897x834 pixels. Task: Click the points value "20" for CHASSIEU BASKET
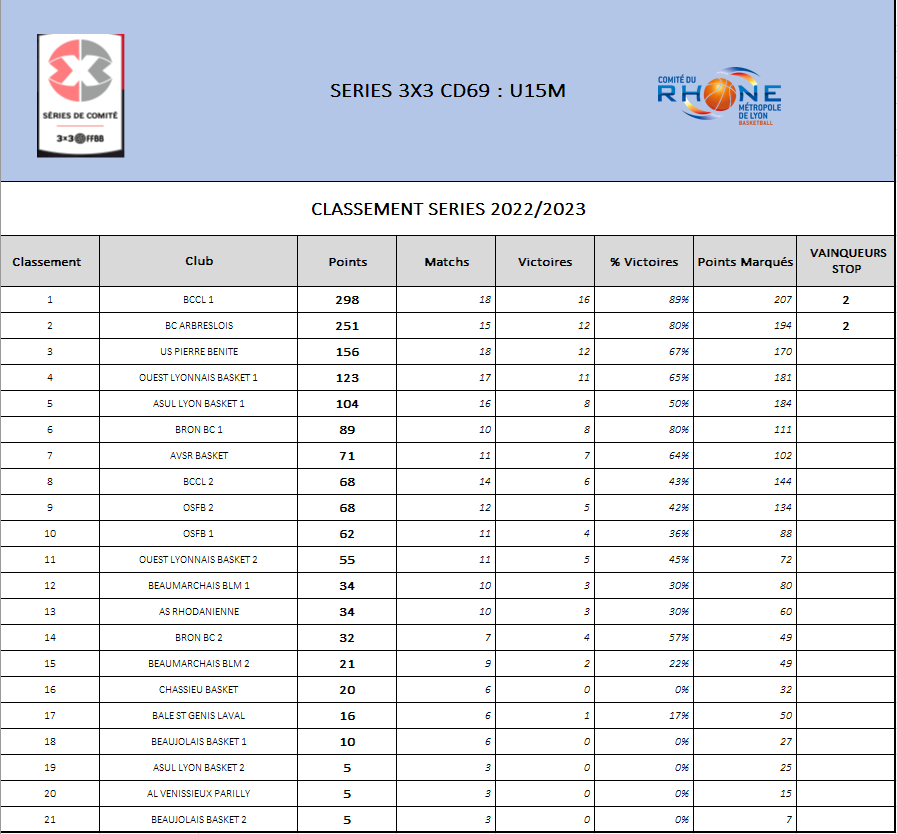(347, 690)
